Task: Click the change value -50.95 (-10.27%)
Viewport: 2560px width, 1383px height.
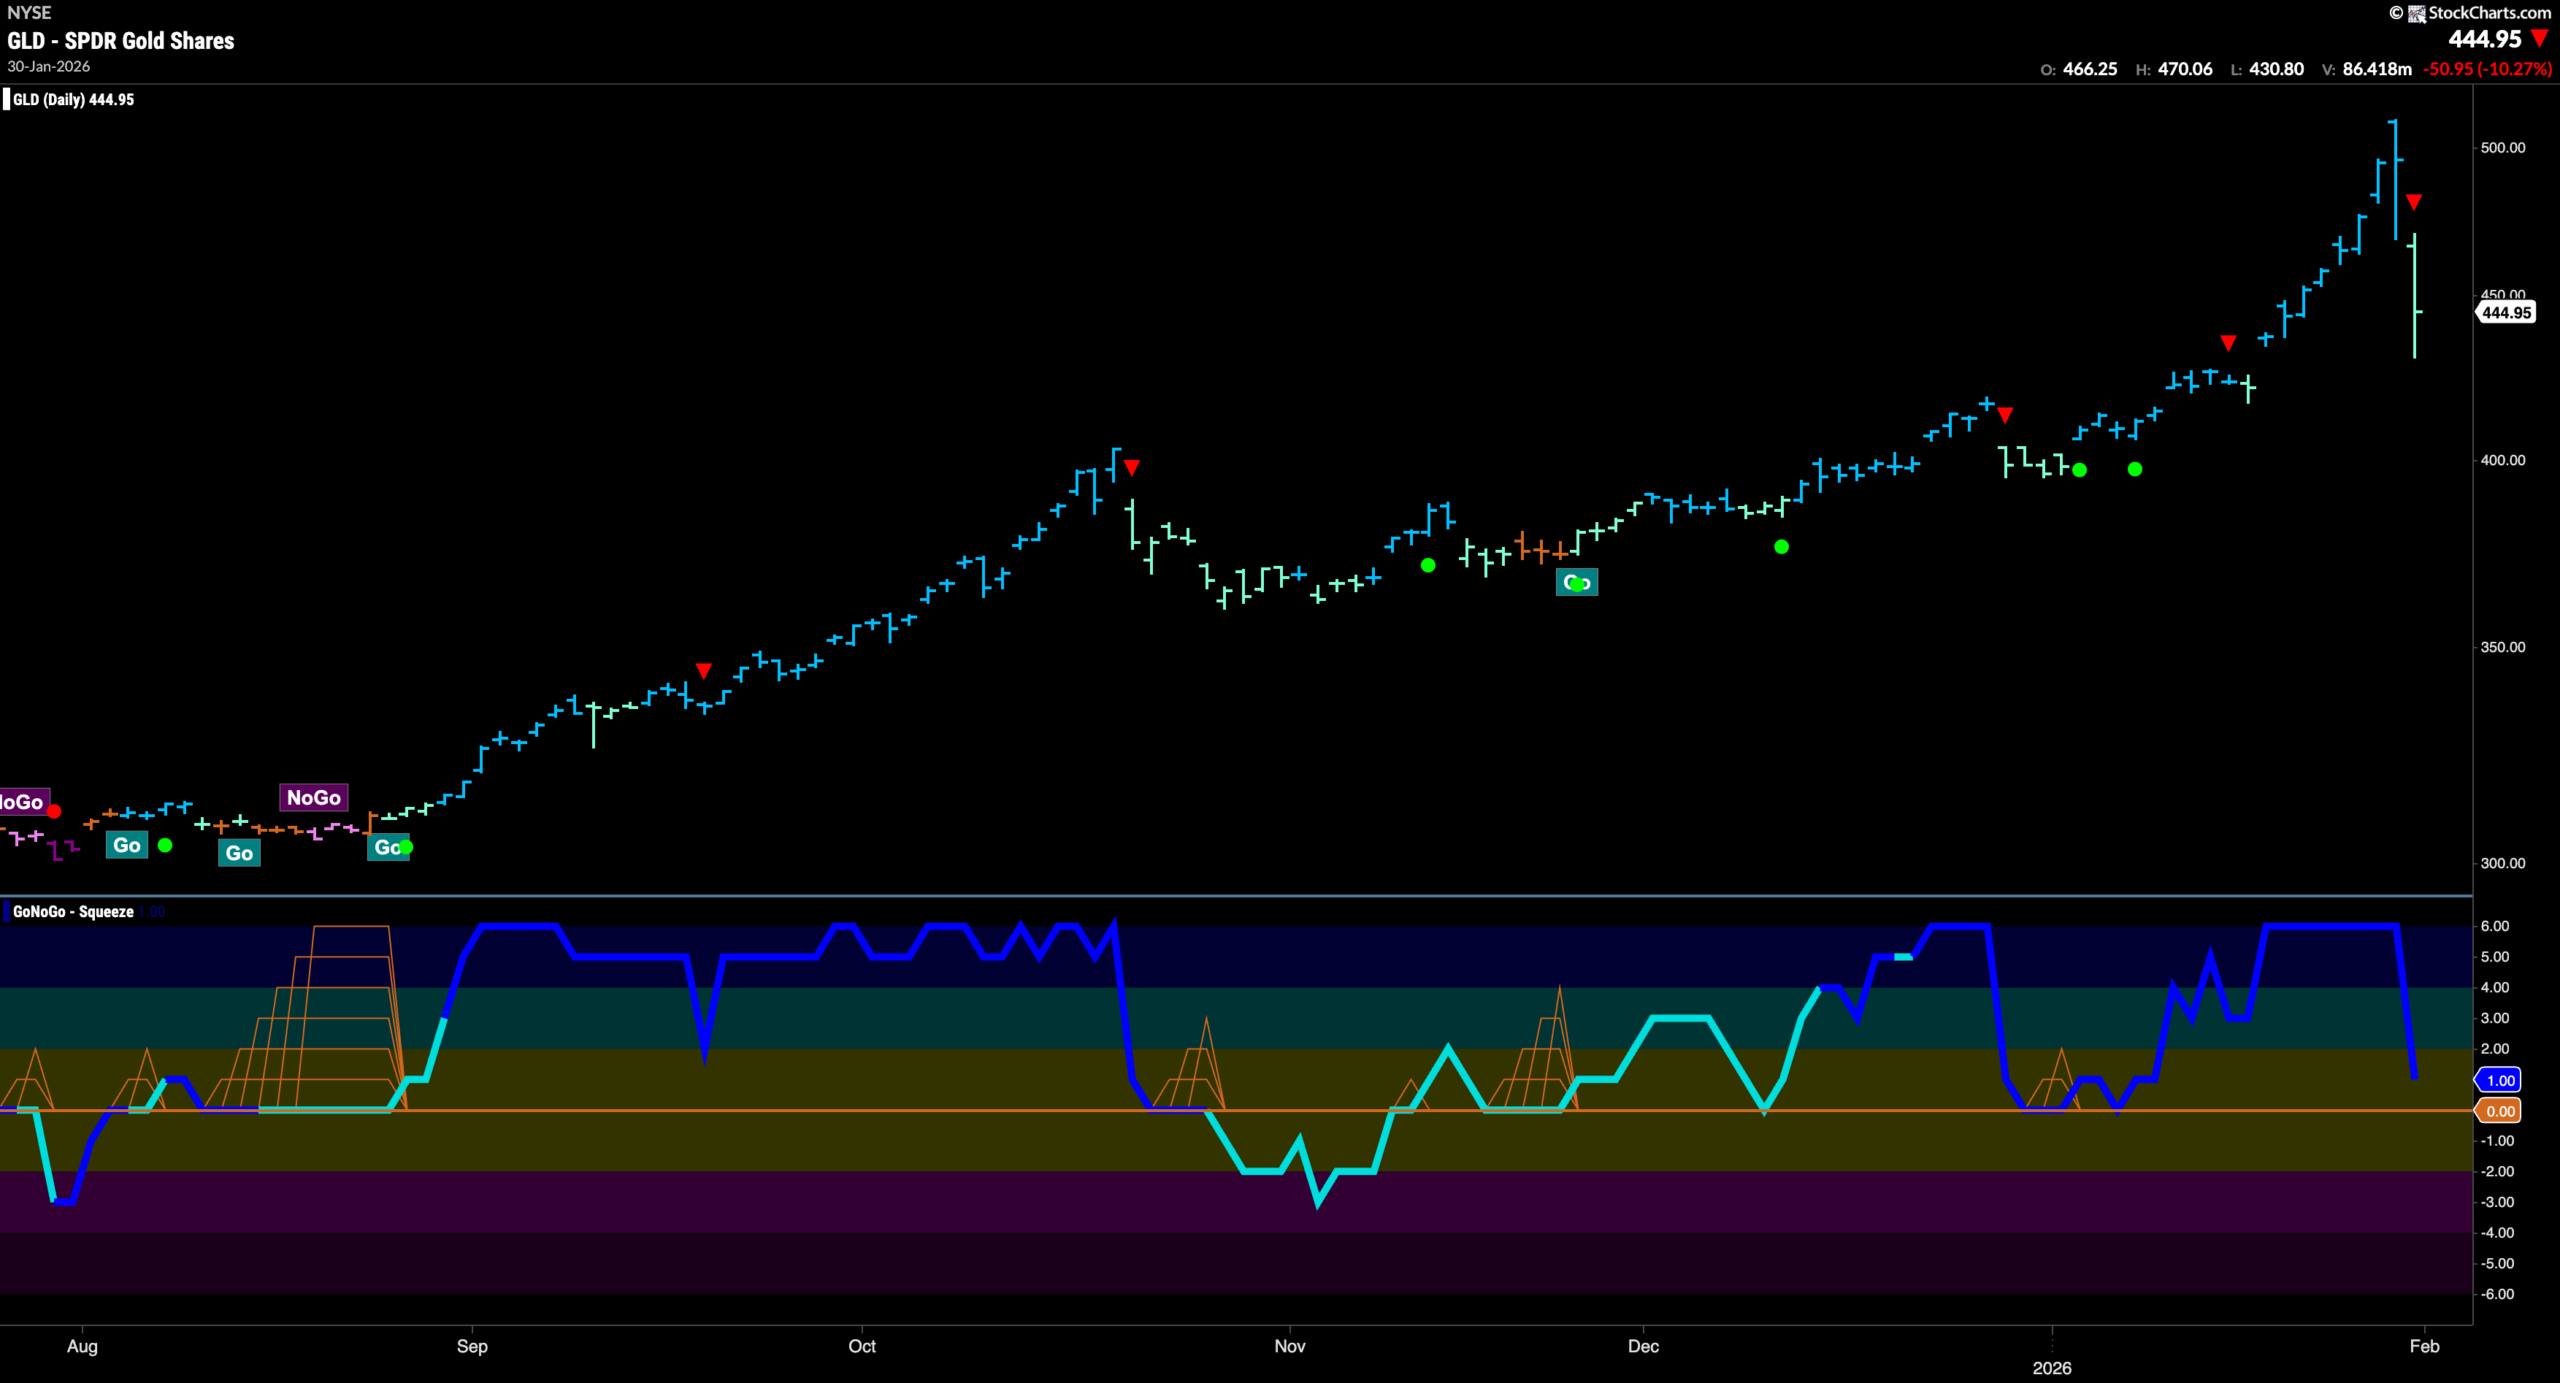Action: (2488, 69)
